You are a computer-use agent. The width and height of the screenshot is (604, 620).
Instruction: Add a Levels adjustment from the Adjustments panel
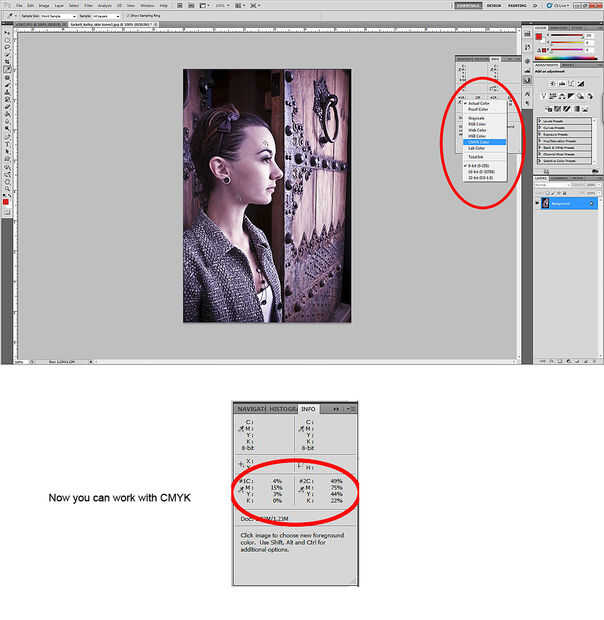[562, 84]
